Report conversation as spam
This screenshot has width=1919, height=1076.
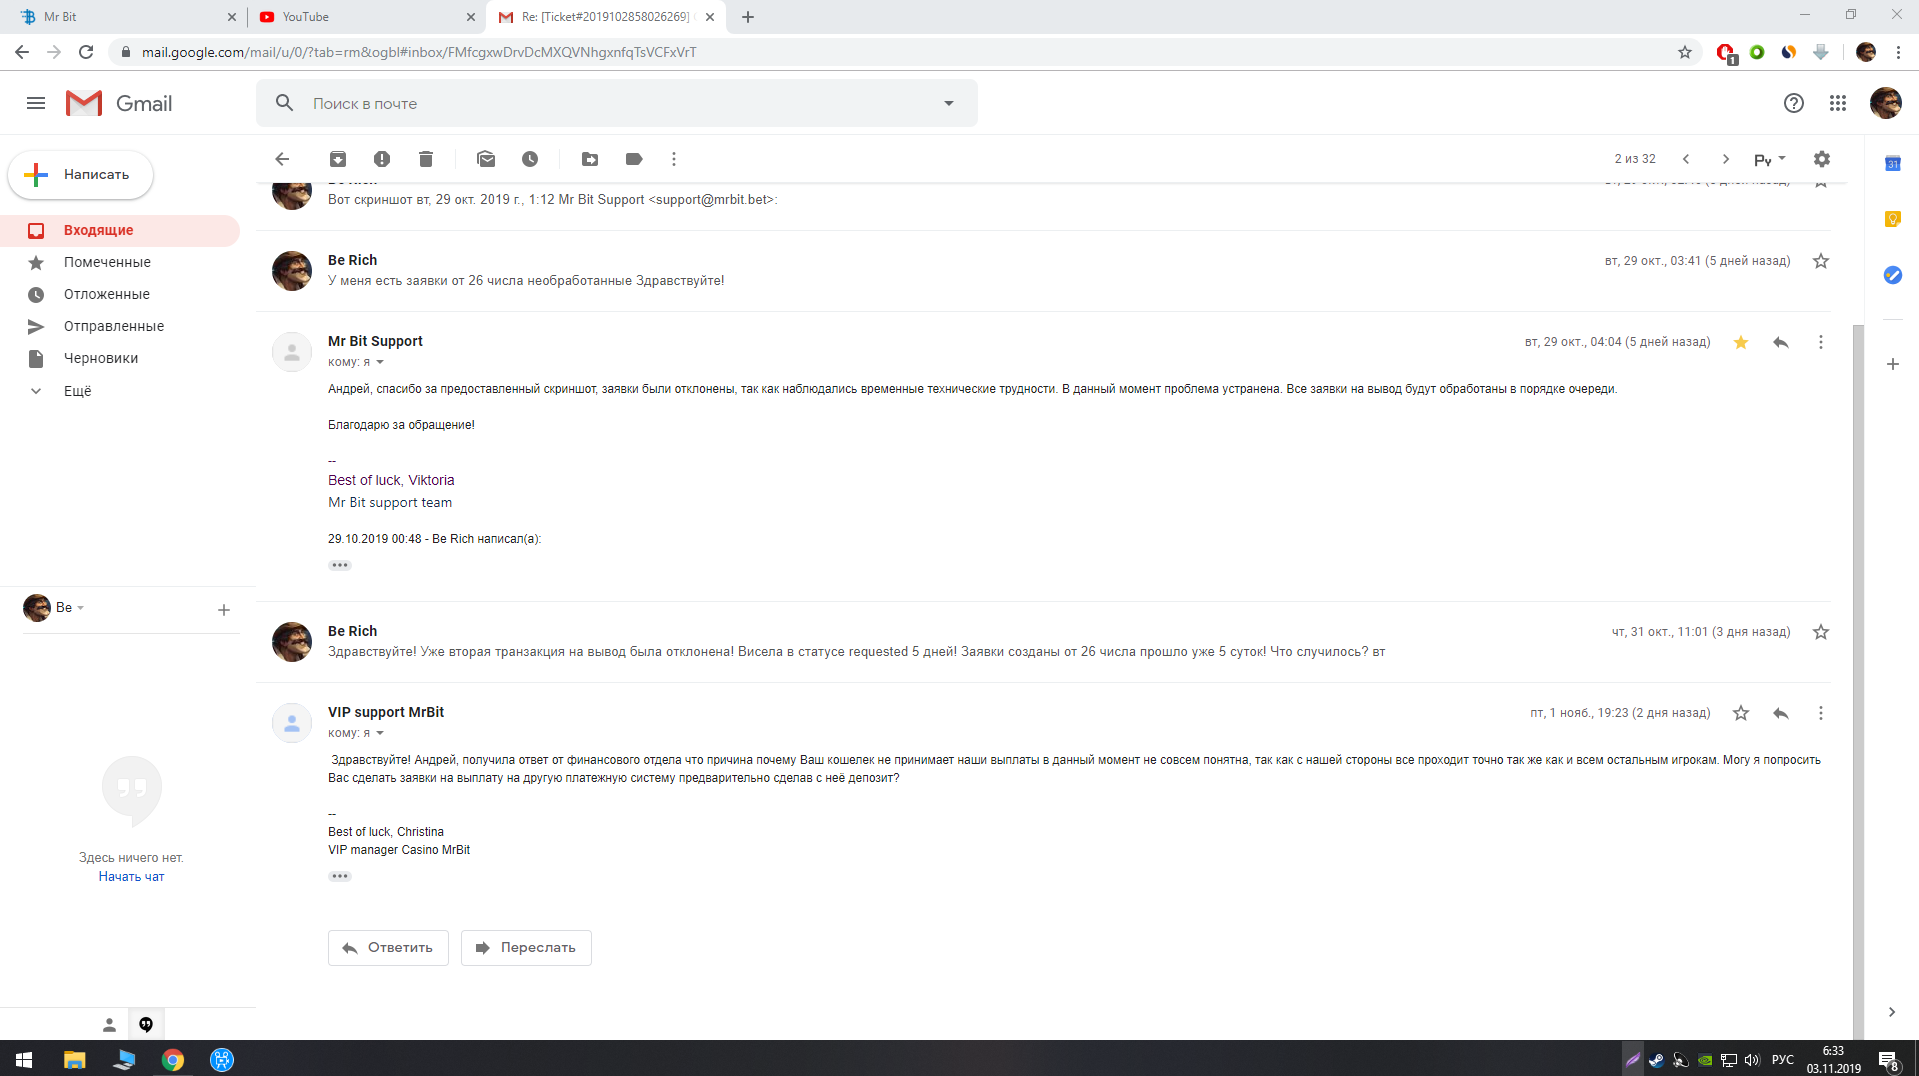(382, 159)
